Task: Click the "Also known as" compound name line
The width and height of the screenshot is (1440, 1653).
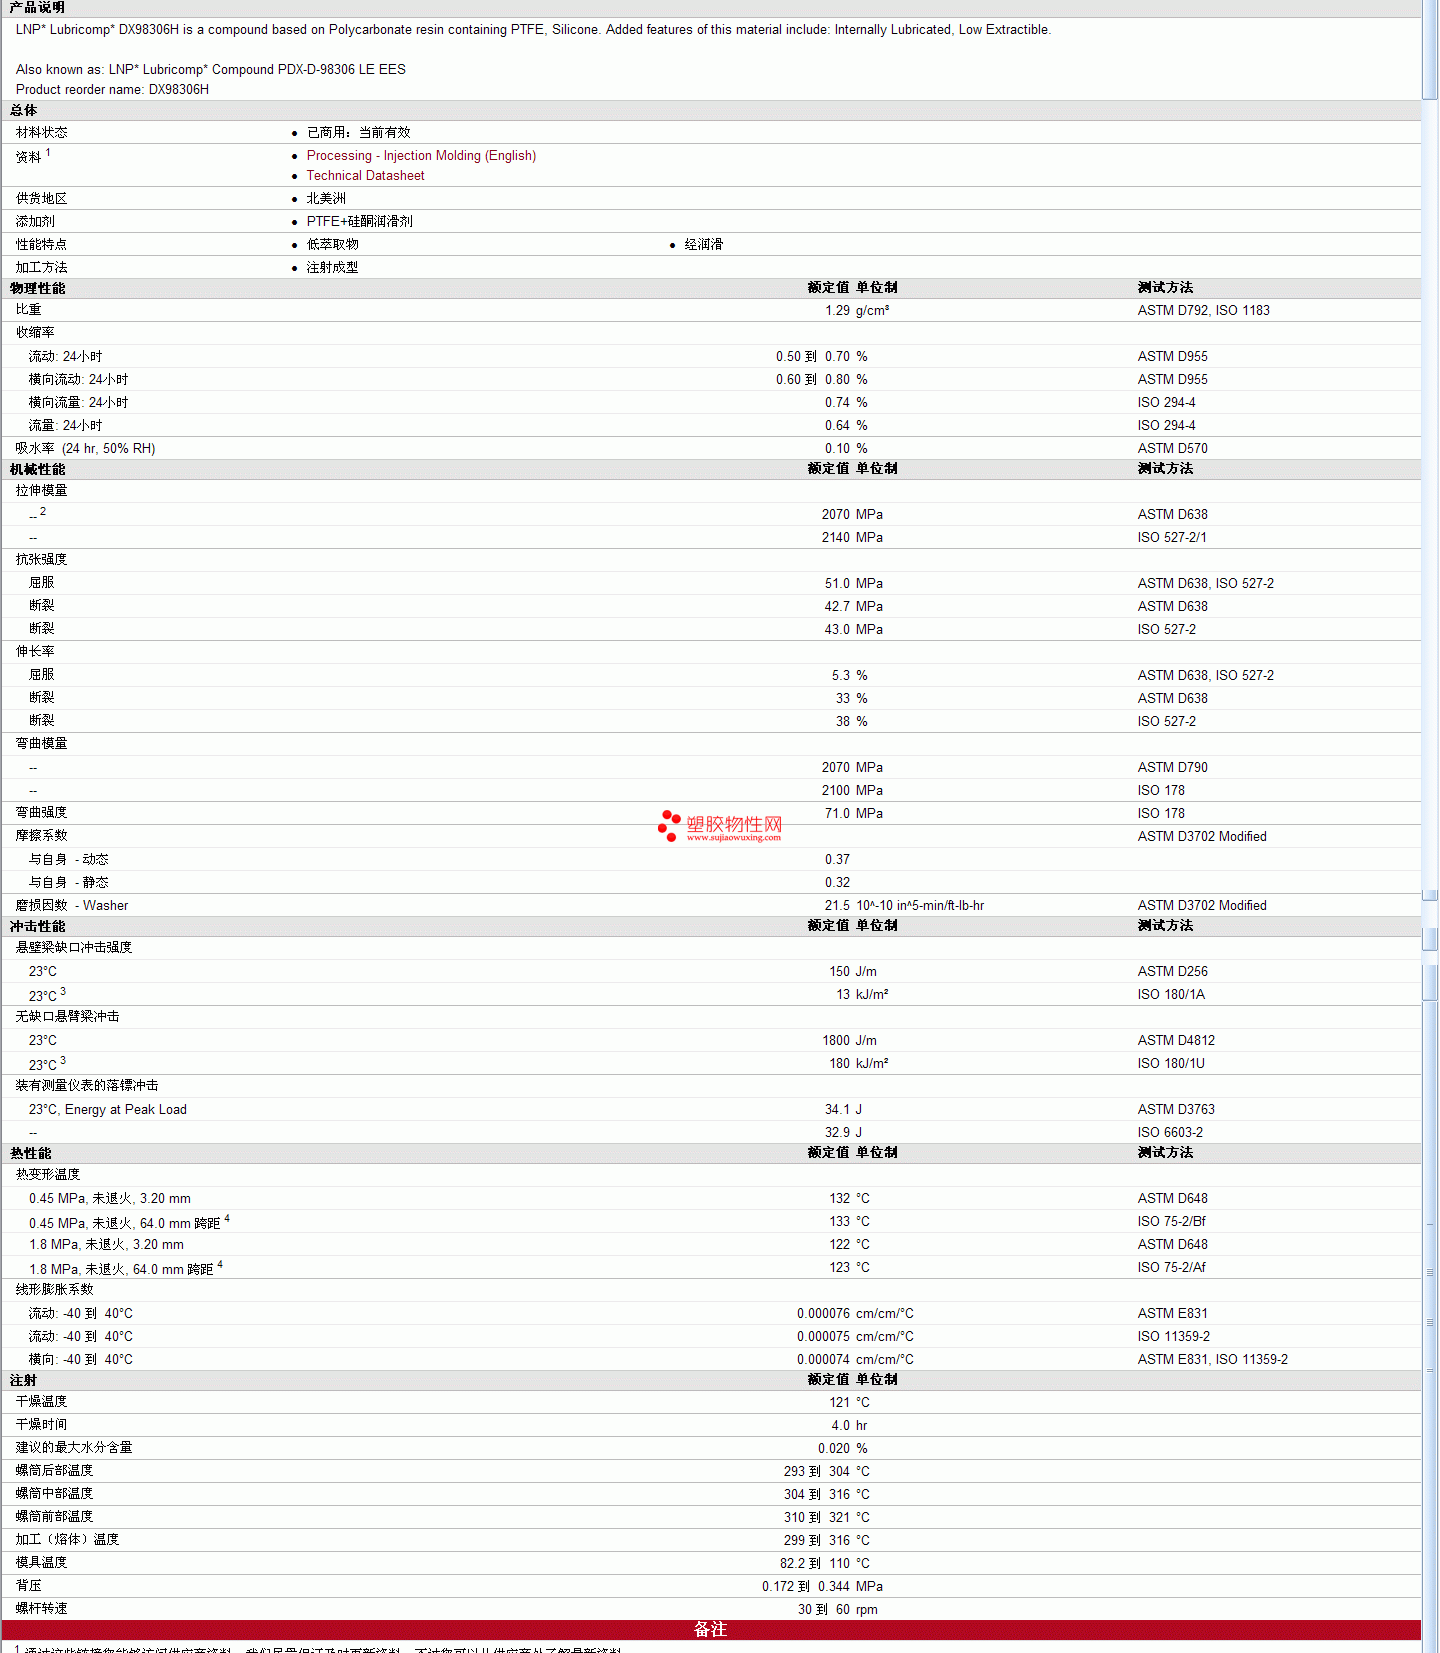Action: (211, 70)
